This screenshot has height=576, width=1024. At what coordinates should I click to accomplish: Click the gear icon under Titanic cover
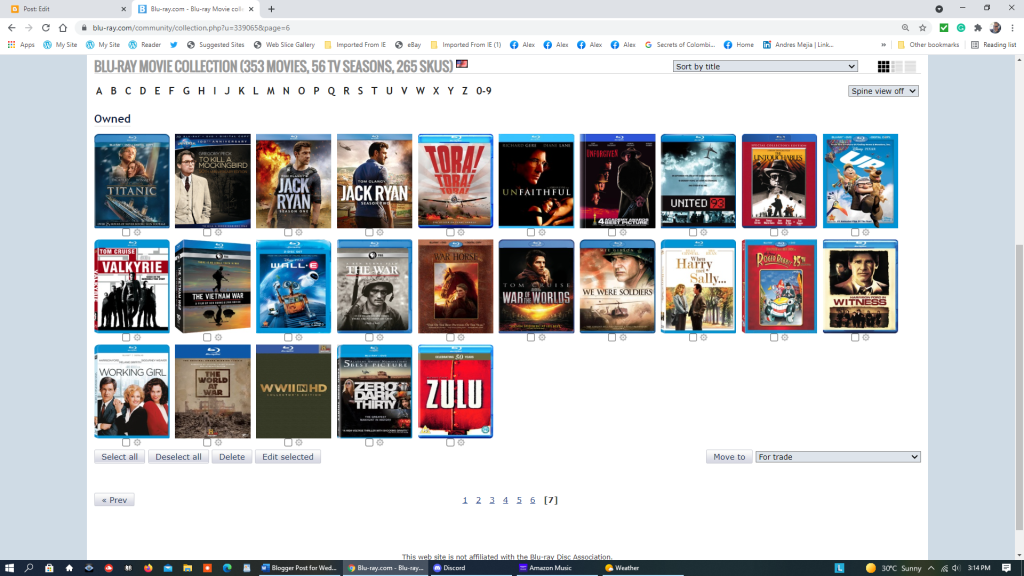click(137, 232)
